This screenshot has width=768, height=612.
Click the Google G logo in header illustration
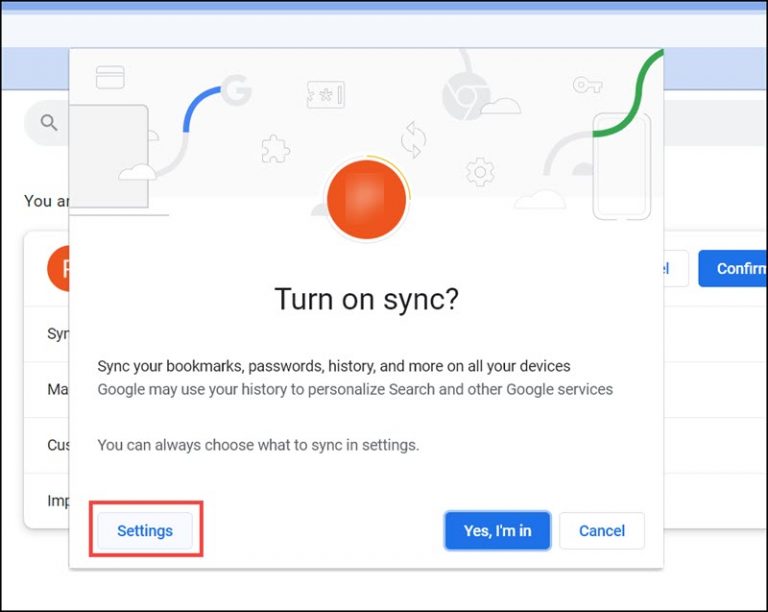(236, 95)
